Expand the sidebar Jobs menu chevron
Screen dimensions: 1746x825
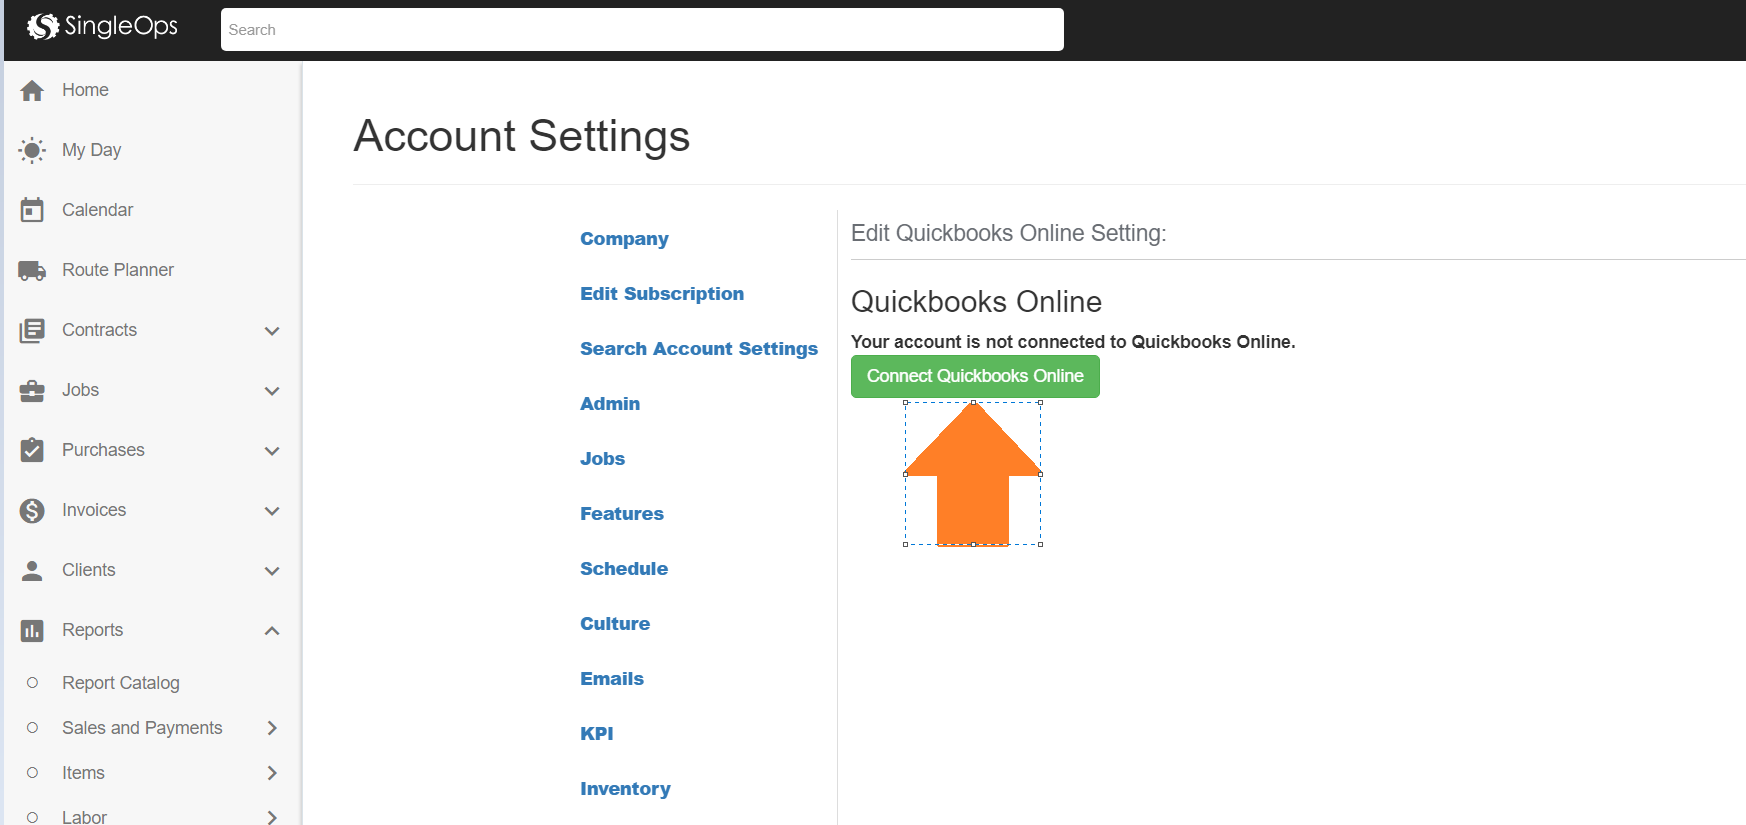[272, 391]
